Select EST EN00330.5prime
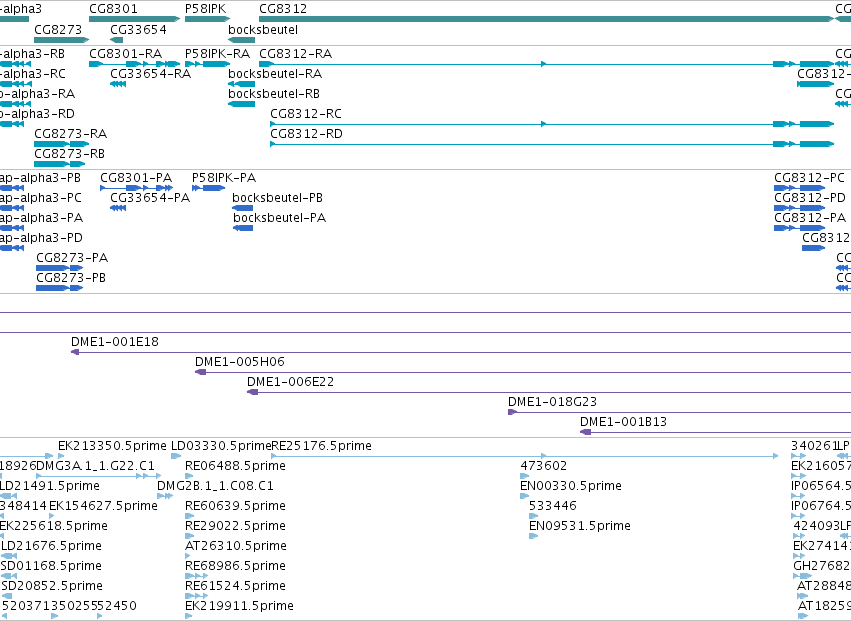This screenshot has width=851, height=621. tap(571, 486)
